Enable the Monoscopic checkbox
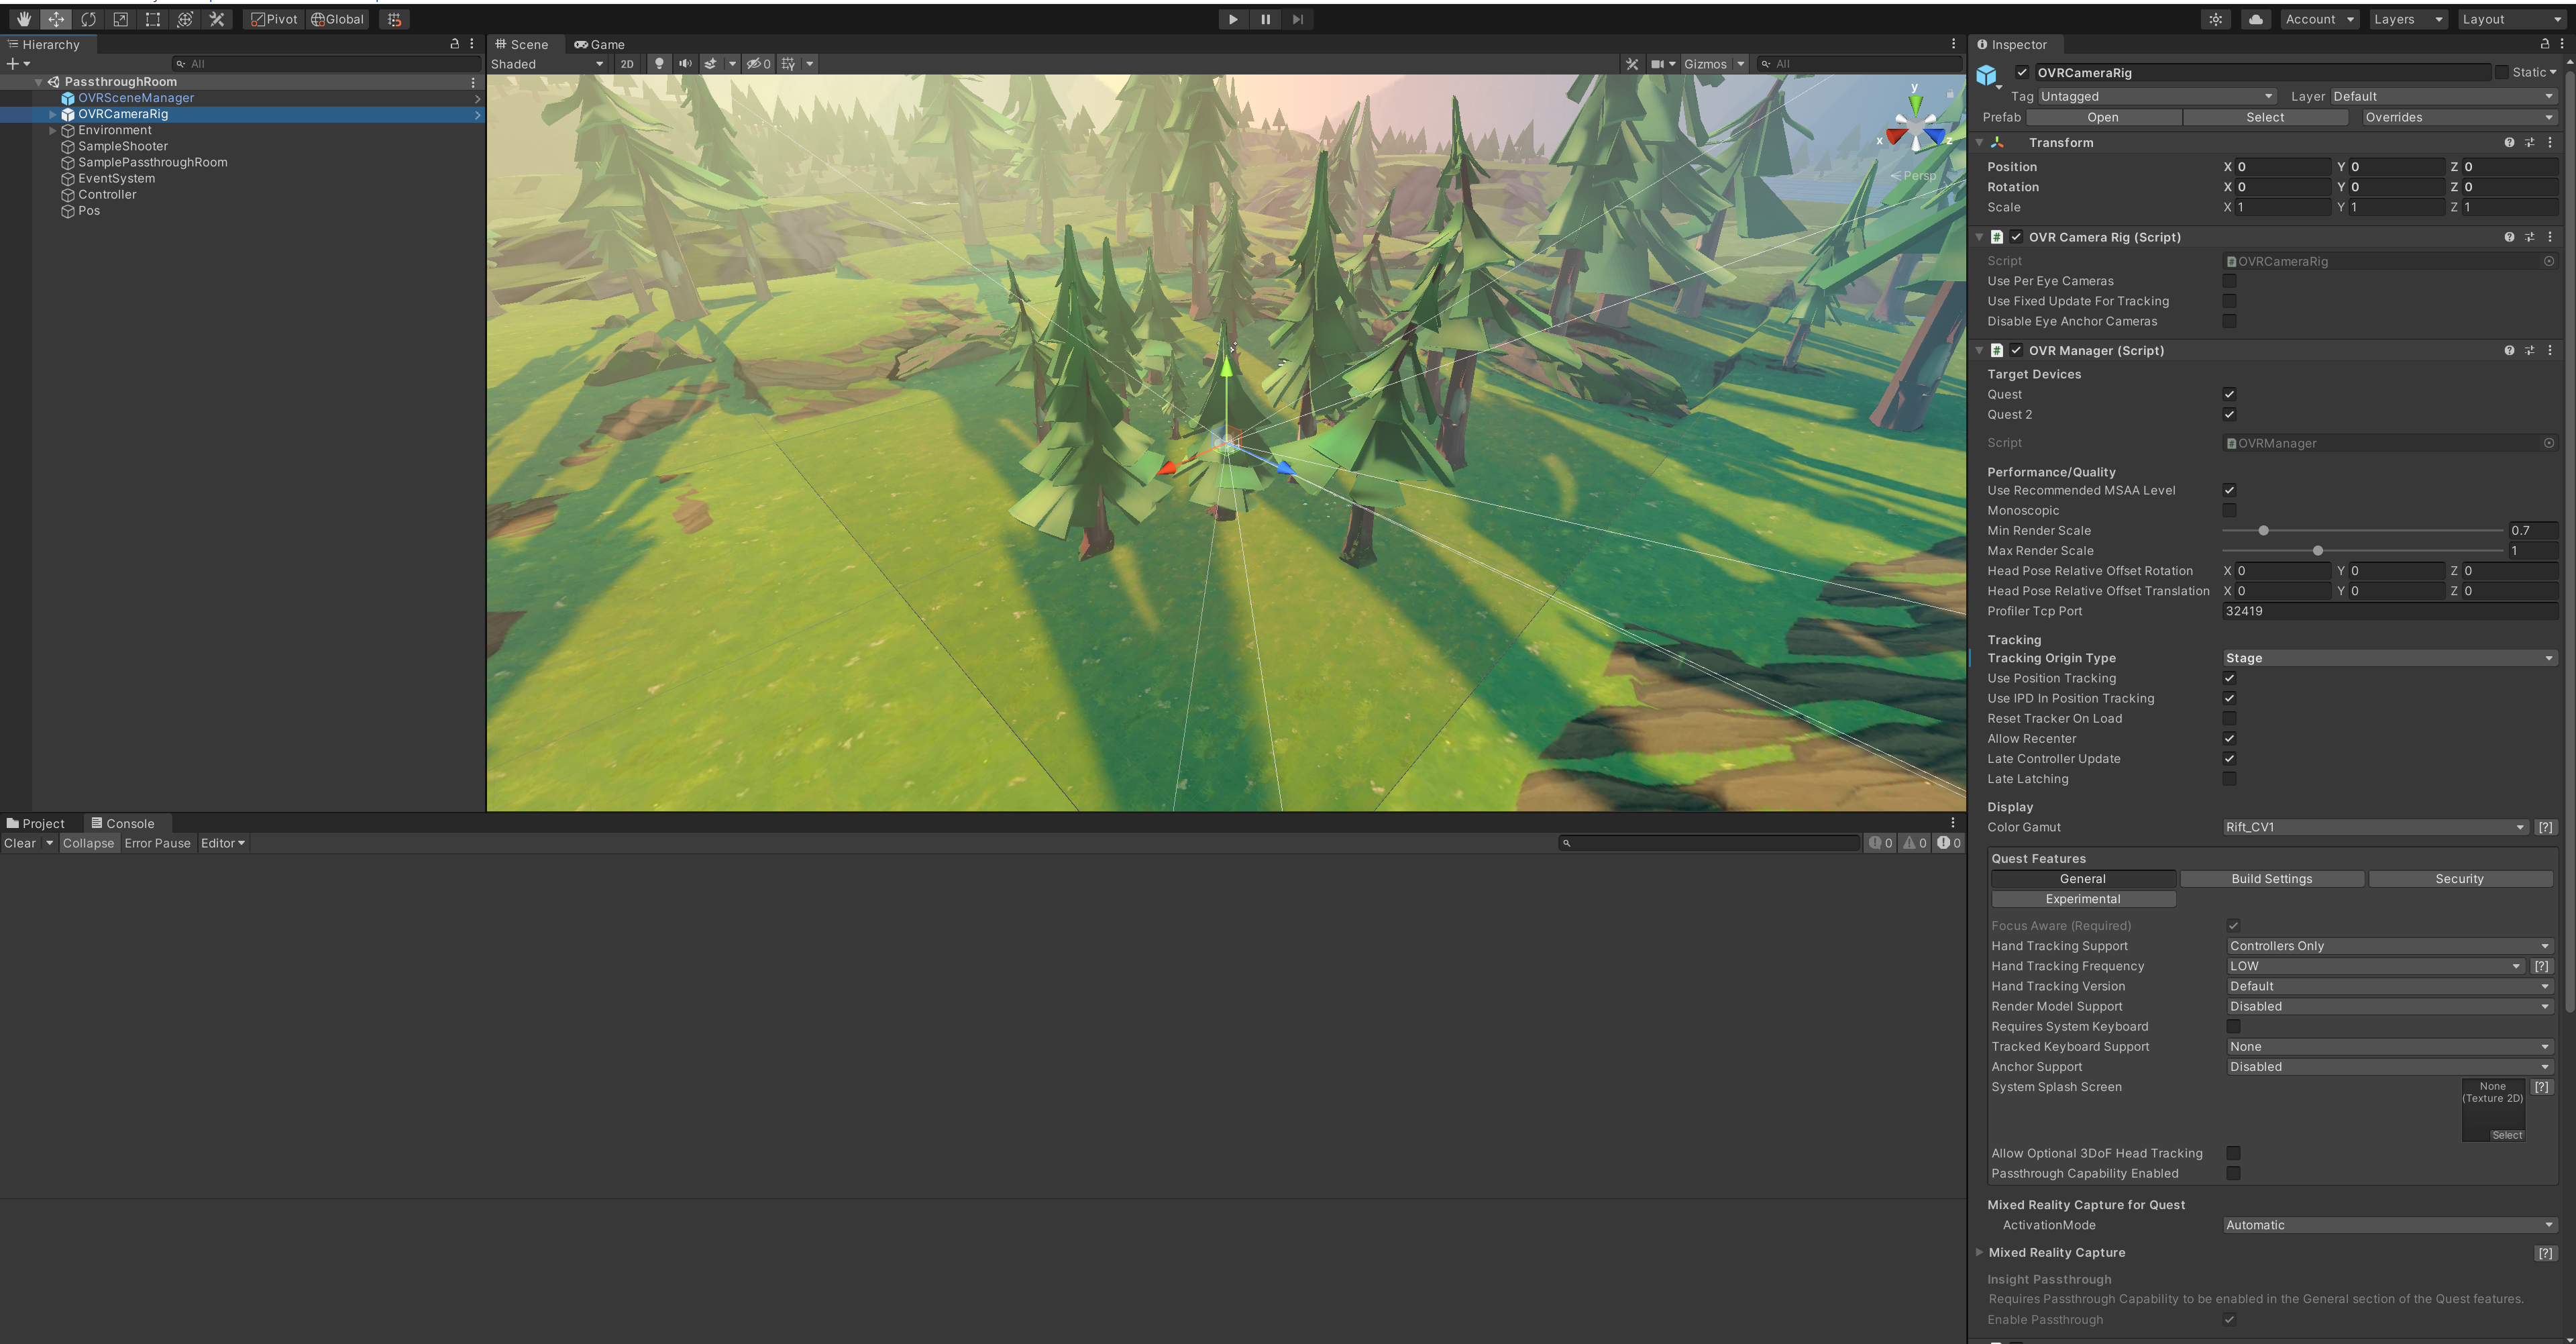Image resolution: width=2576 pixels, height=1344 pixels. (2229, 511)
